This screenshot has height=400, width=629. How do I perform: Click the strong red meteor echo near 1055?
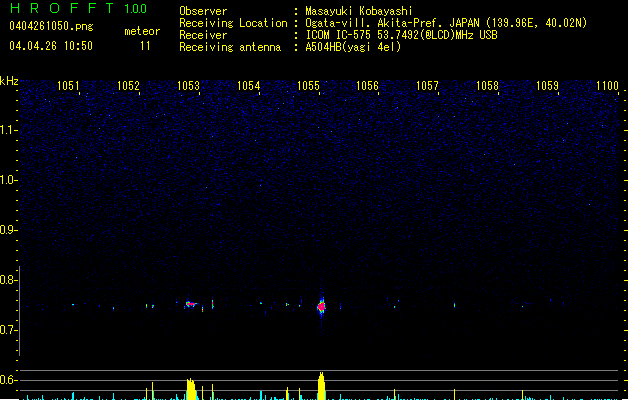(x=321, y=307)
